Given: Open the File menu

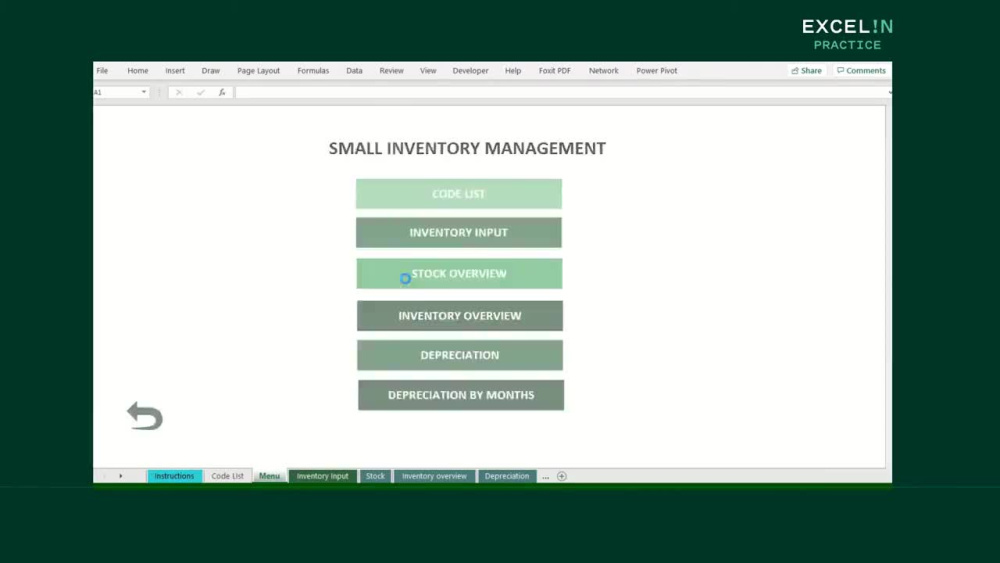Looking at the screenshot, I should pos(102,71).
